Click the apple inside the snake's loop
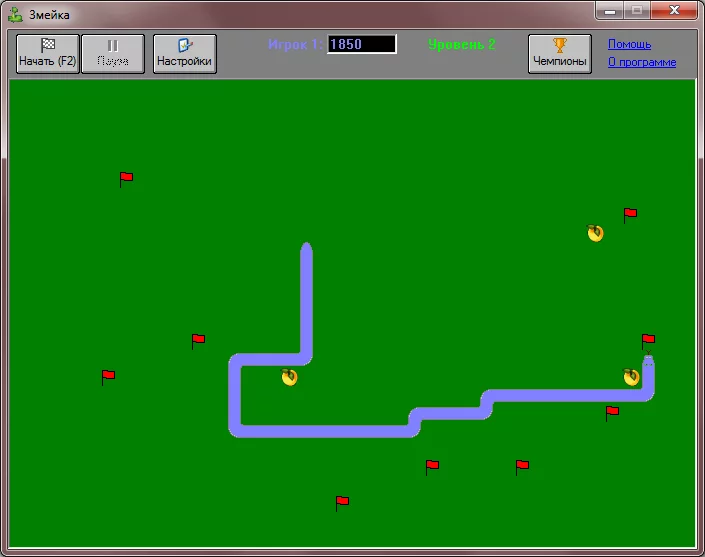The image size is (705, 557). coord(289,377)
